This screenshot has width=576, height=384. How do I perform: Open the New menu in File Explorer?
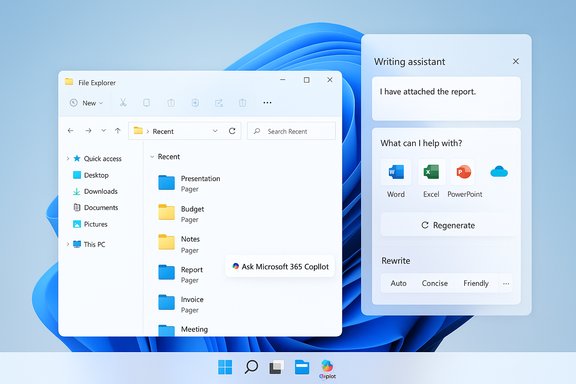click(86, 103)
